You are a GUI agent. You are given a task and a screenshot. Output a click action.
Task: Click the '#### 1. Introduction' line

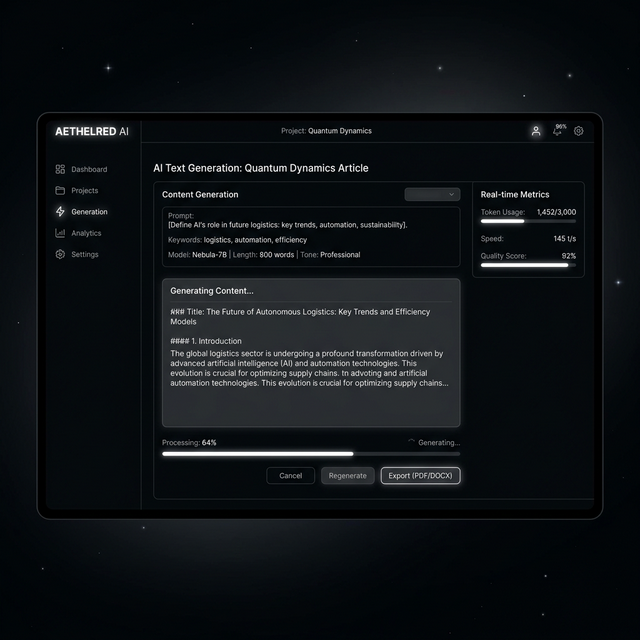pos(206,341)
